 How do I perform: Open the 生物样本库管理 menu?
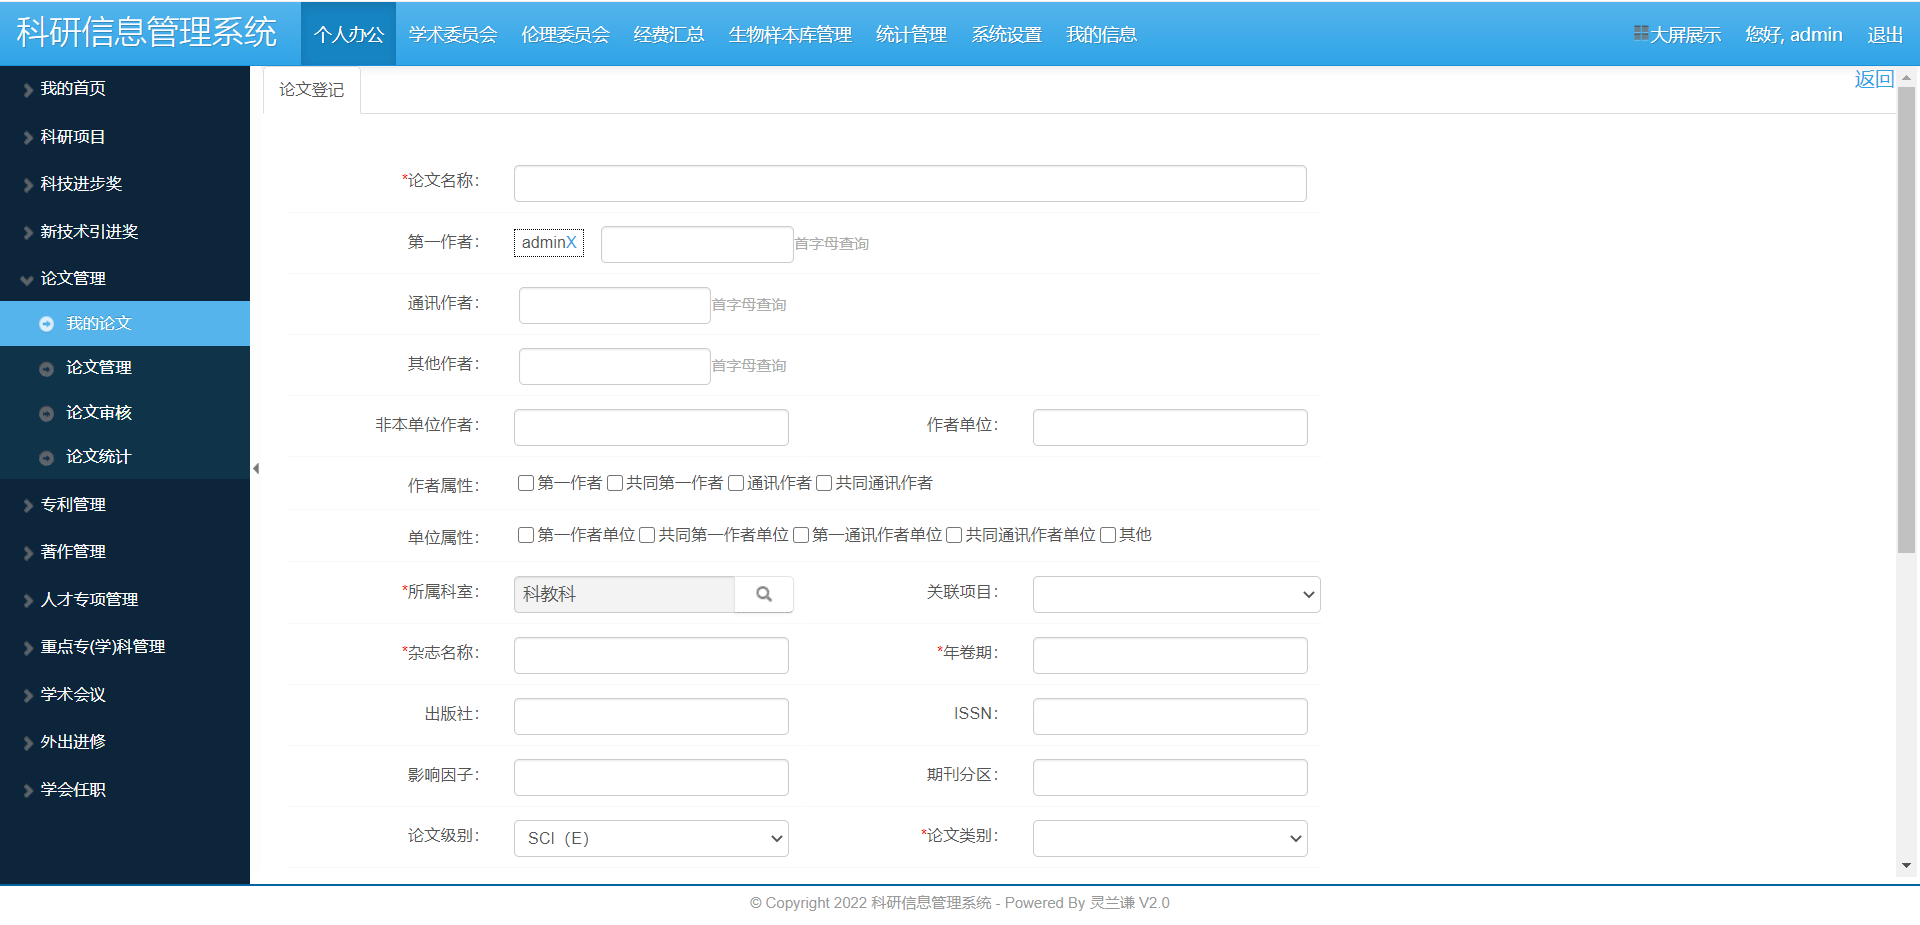790,35
